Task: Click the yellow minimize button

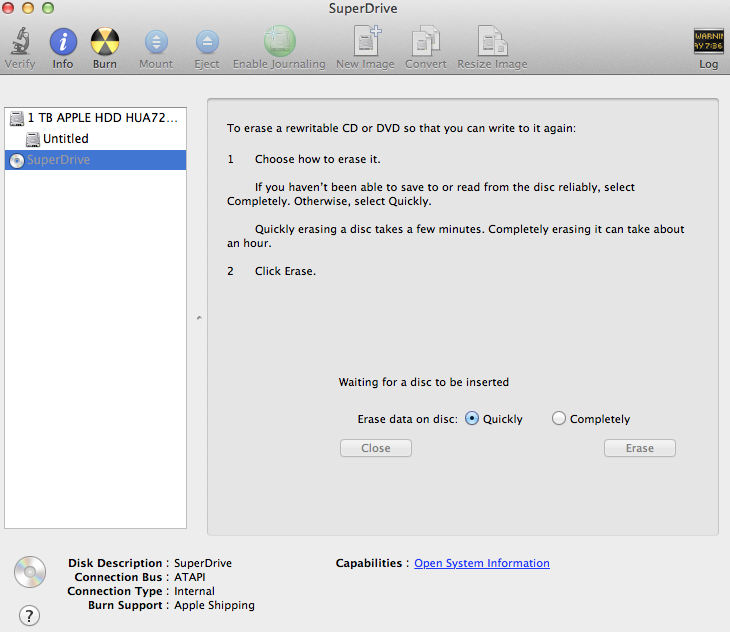Action: pyautogui.click(x=28, y=8)
